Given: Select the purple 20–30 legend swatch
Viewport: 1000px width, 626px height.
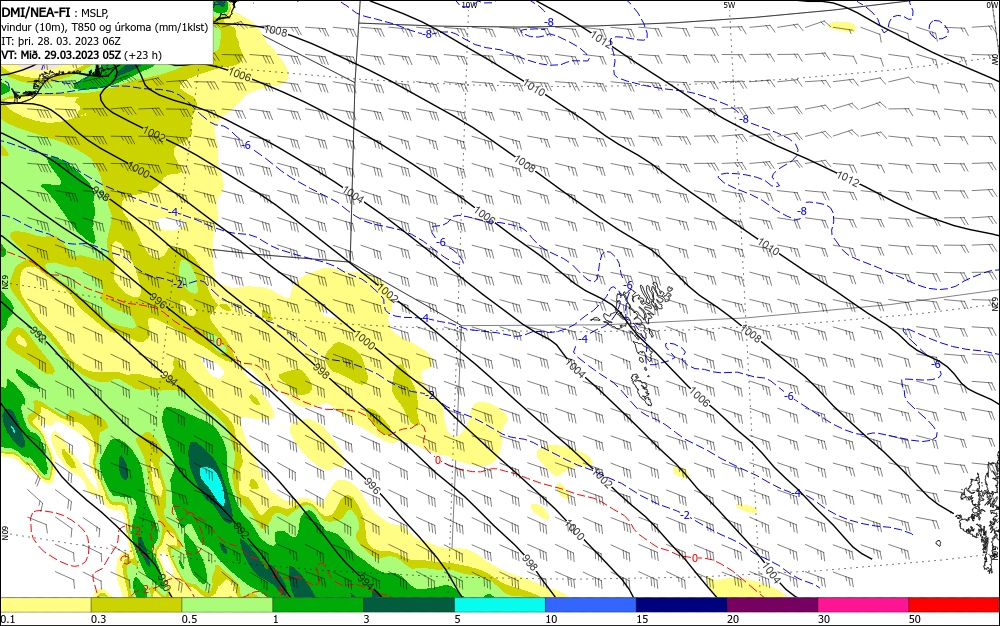Looking at the screenshot, I should 772,605.
